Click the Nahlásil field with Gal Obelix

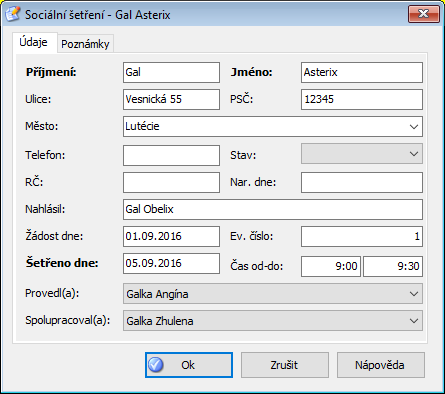click(273, 209)
